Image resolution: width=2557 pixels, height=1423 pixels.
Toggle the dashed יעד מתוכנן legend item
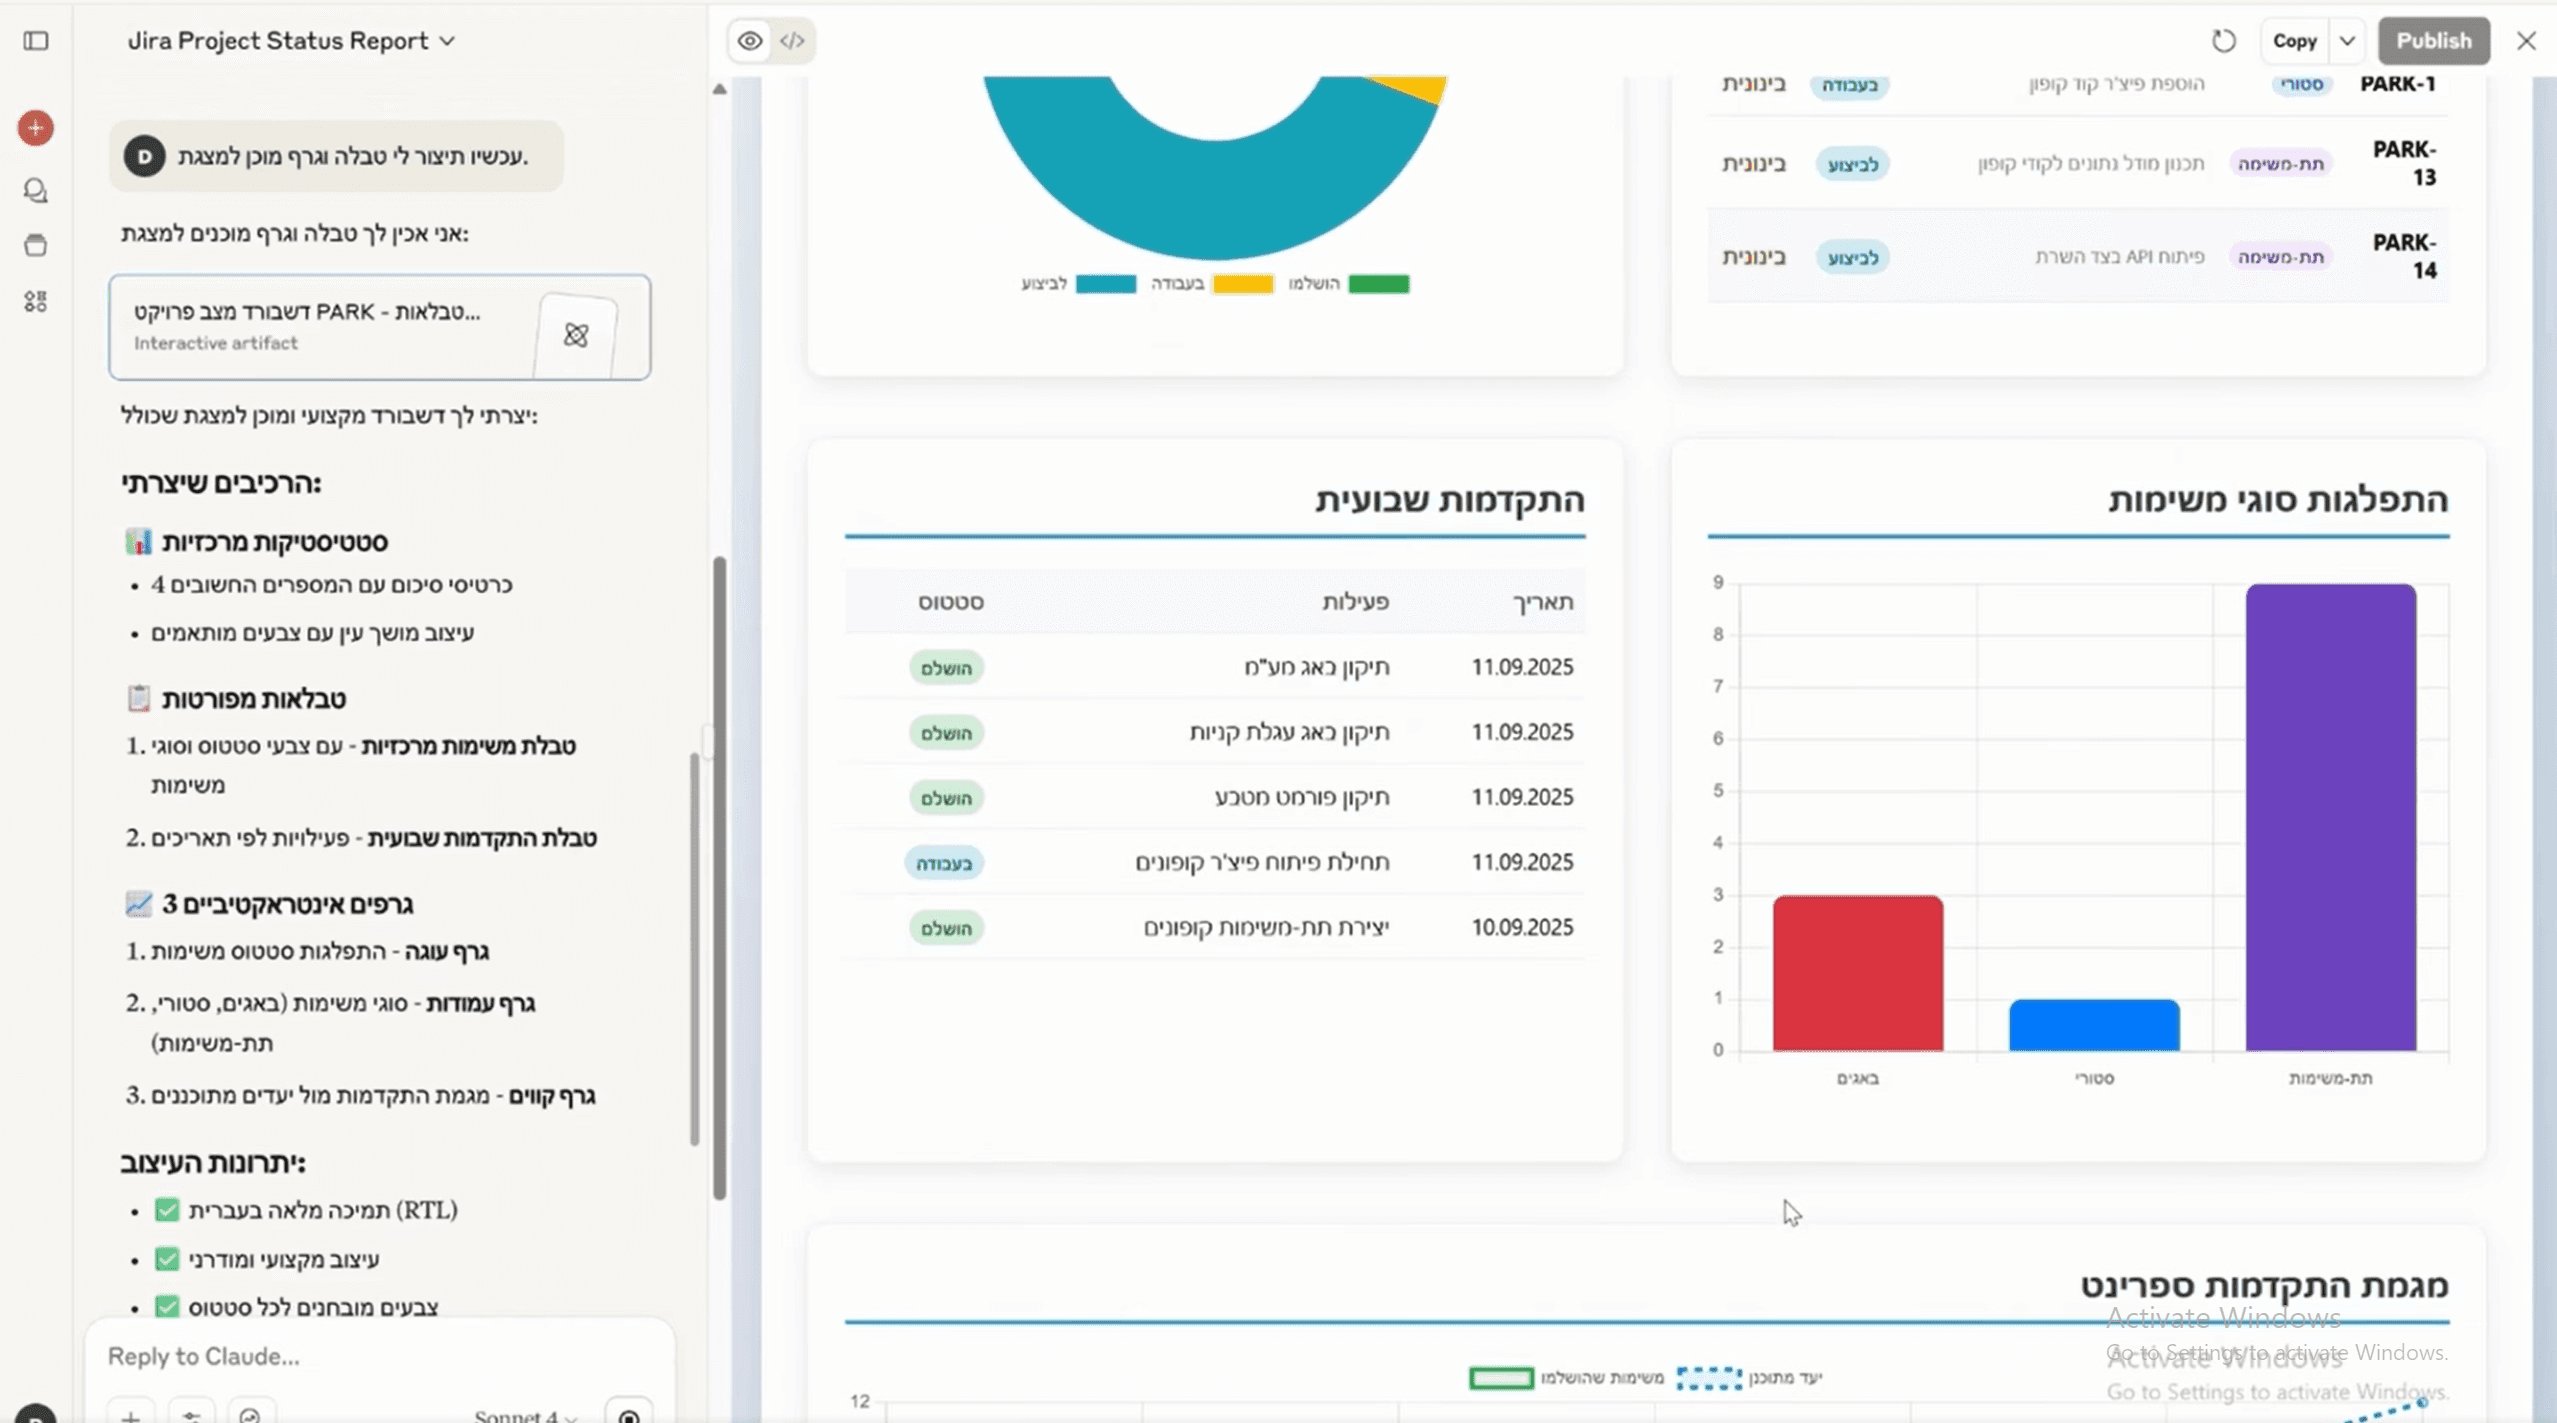(x=1708, y=1378)
